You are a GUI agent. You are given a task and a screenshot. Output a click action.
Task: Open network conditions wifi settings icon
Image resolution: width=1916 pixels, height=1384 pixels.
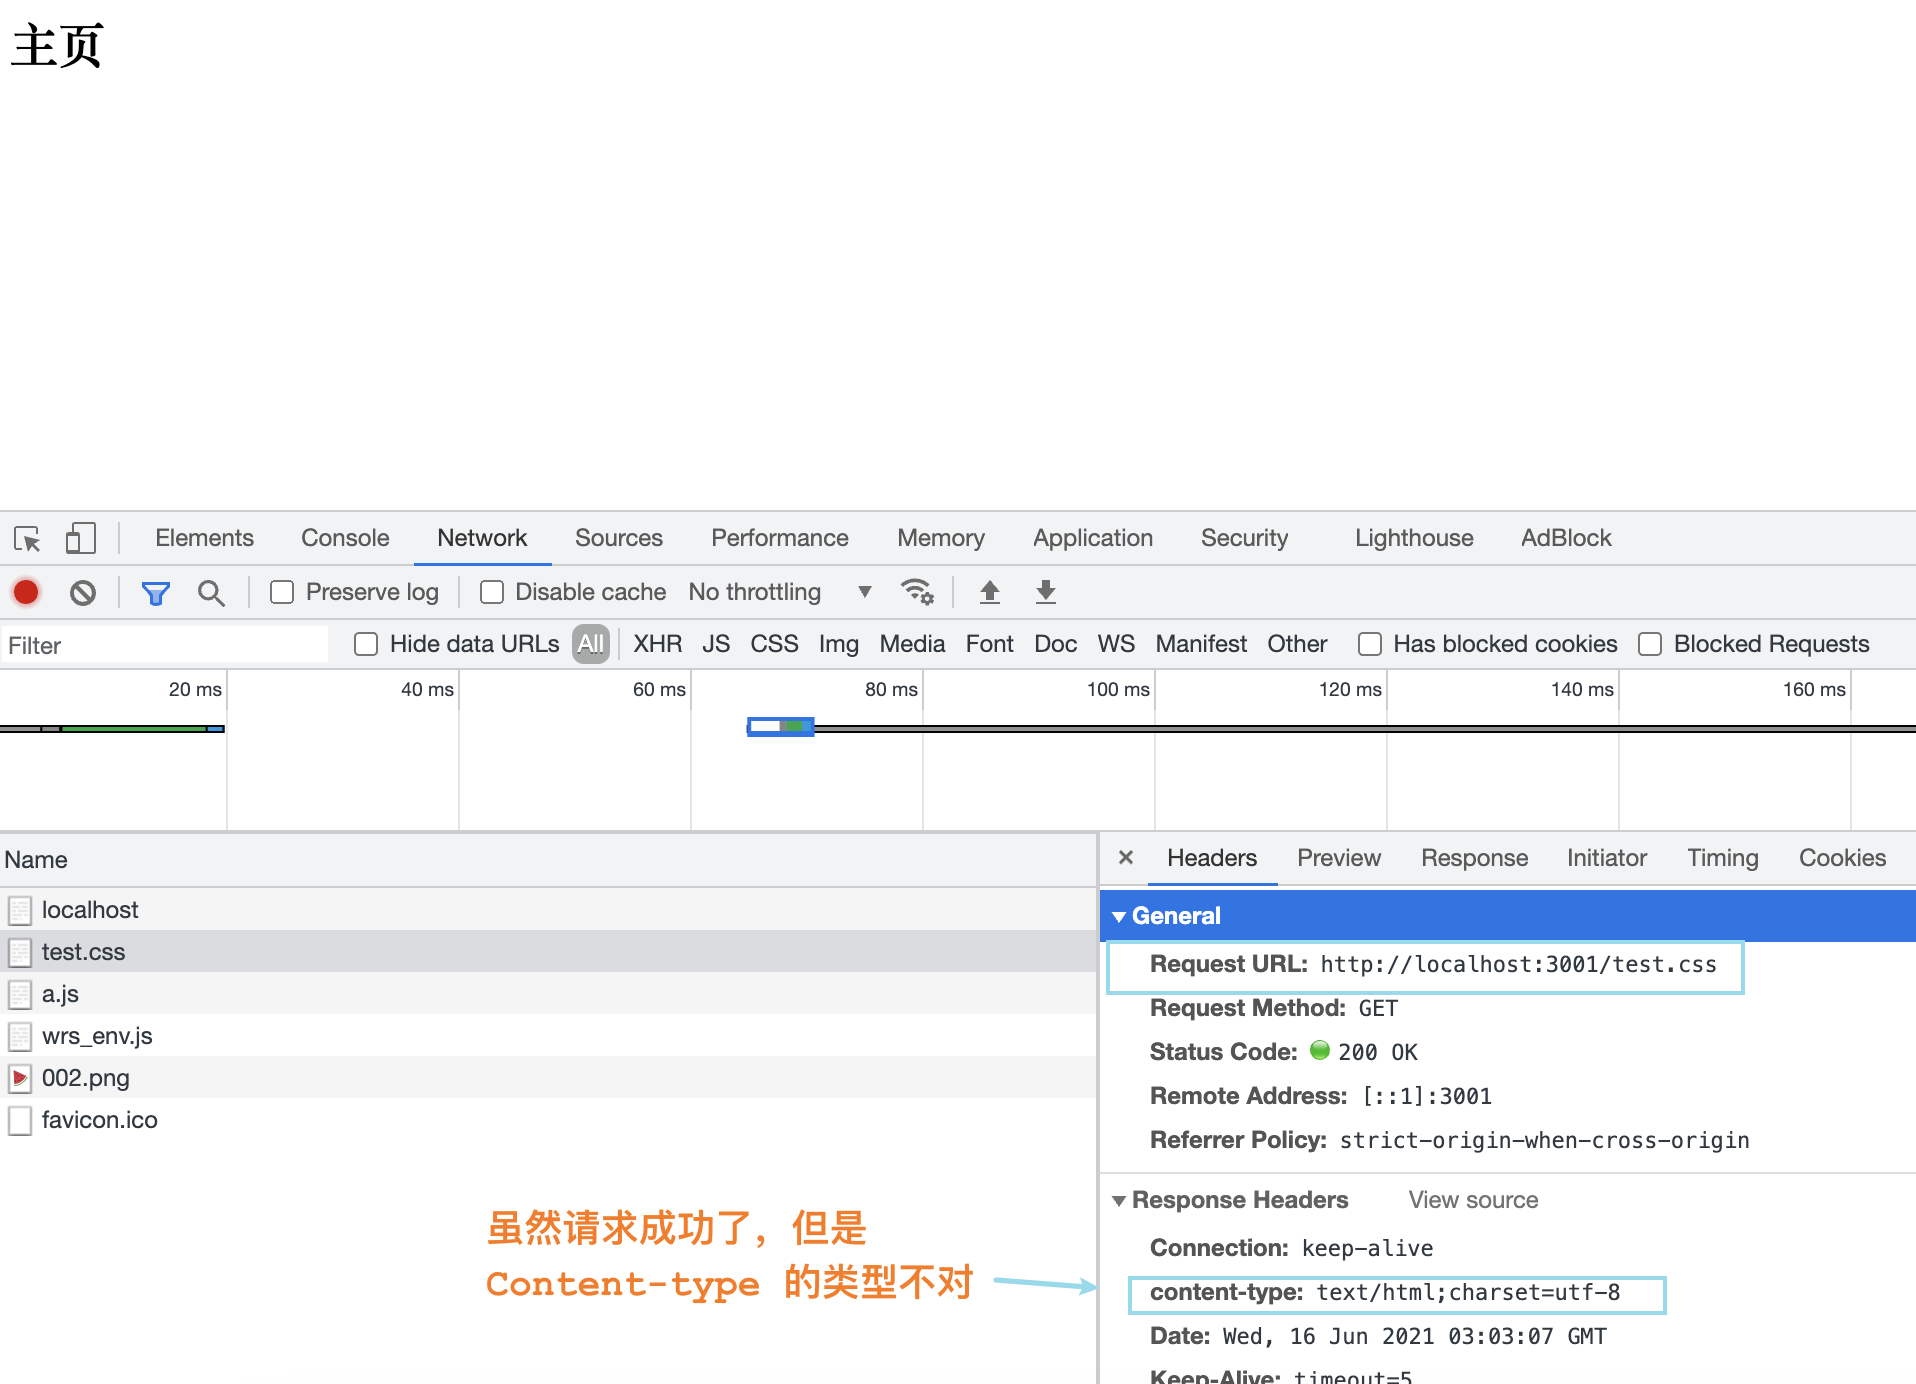(917, 592)
